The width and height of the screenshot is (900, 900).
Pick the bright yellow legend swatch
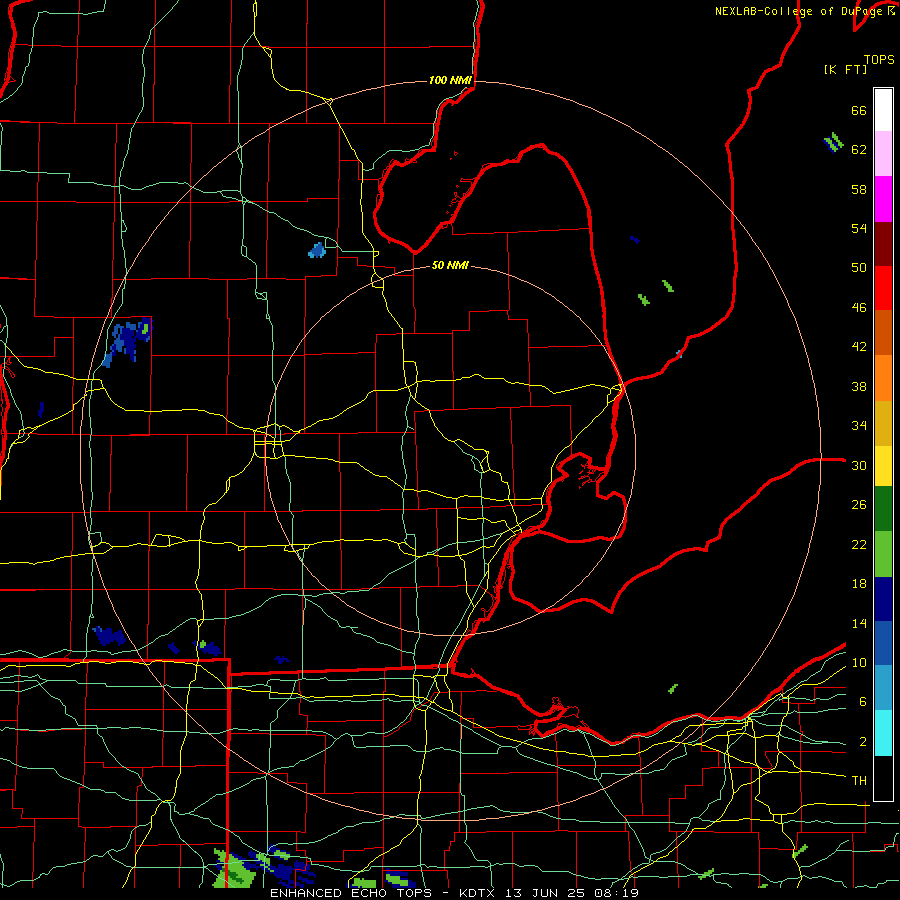click(x=883, y=465)
